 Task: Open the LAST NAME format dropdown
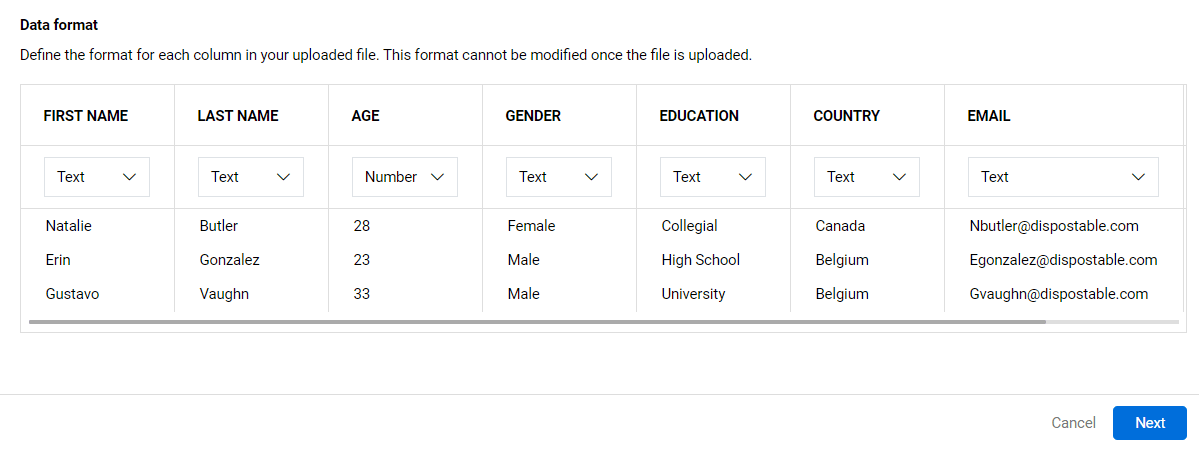click(x=251, y=177)
